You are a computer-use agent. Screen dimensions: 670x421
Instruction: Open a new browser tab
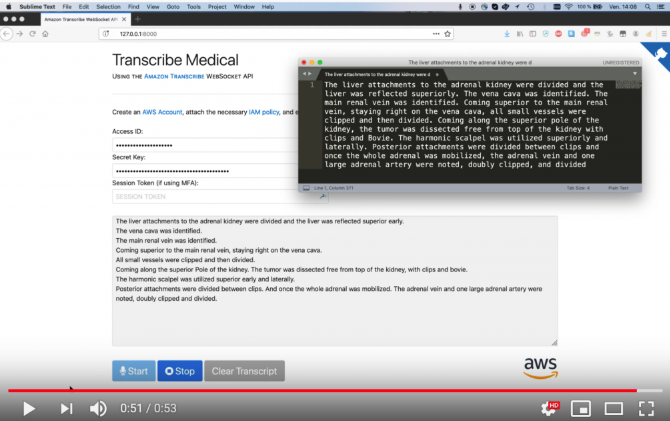coord(138,19)
